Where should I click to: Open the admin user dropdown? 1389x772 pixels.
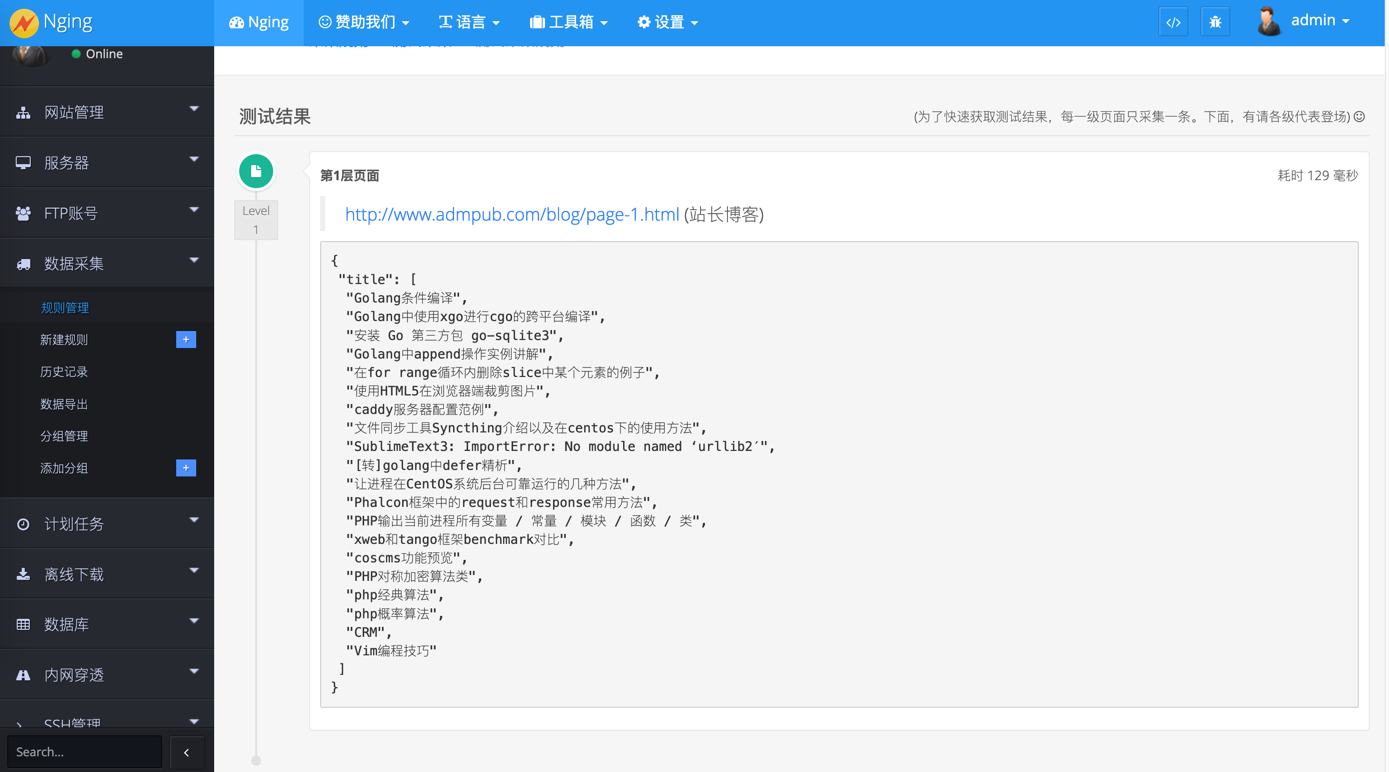[1320, 21]
